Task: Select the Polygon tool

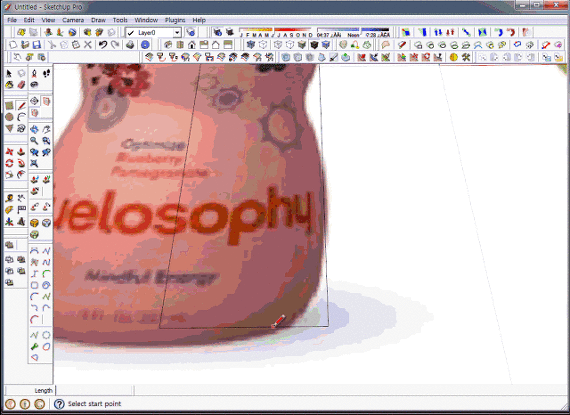Action: [x=9, y=128]
